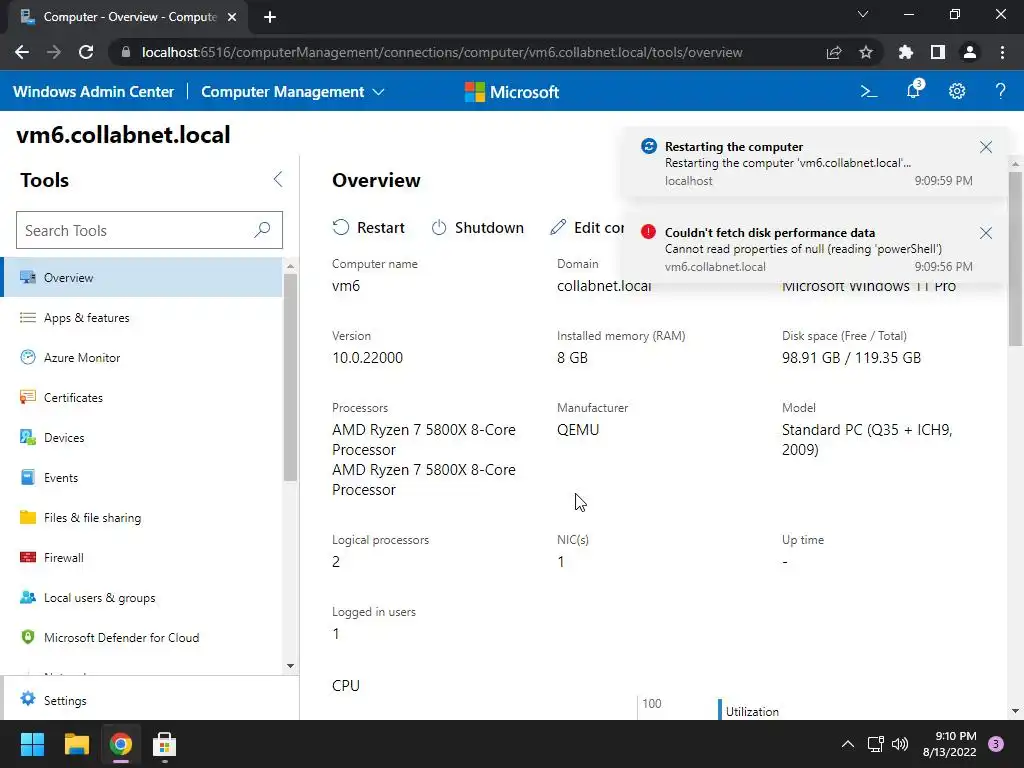Go back with the browser back arrow

[22, 52]
